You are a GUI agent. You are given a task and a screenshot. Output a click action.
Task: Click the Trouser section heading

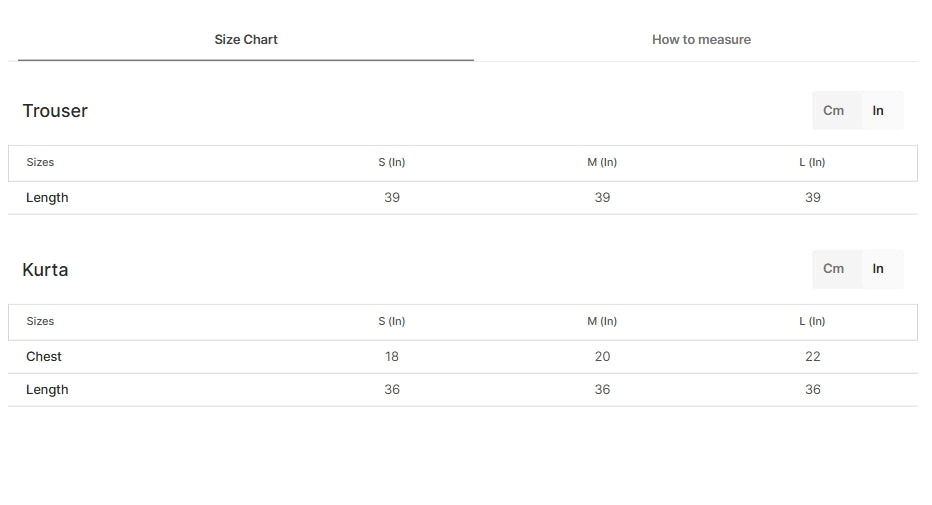(55, 111)
